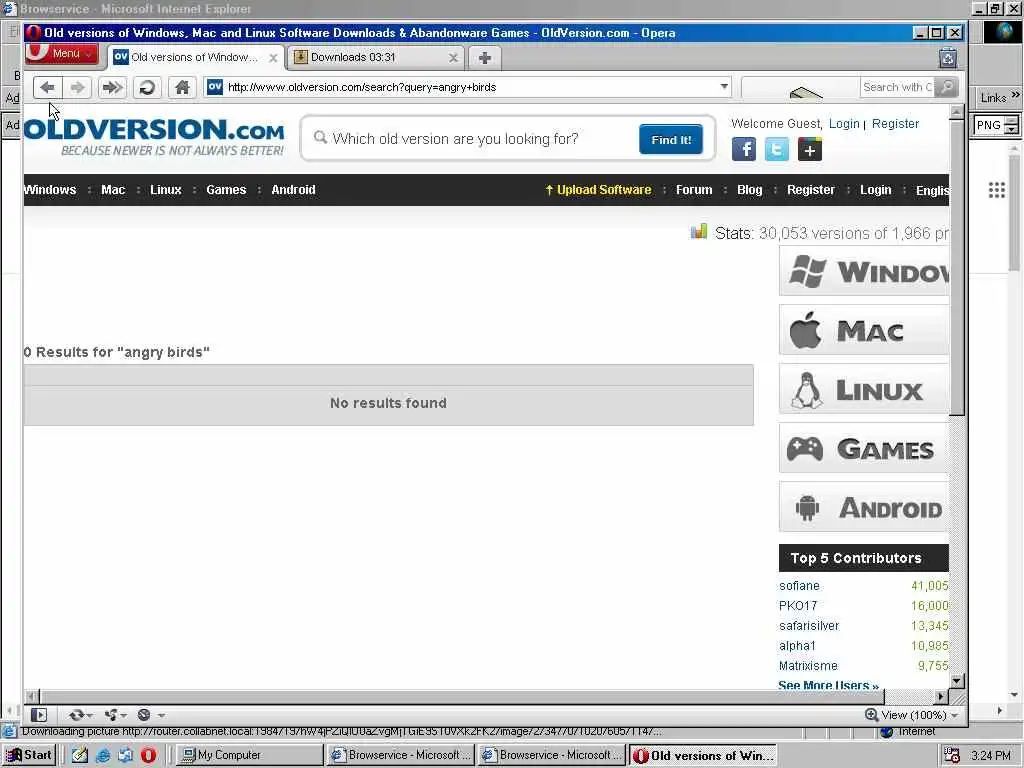Close the Old versions of Windows tab

coord(273,57)
